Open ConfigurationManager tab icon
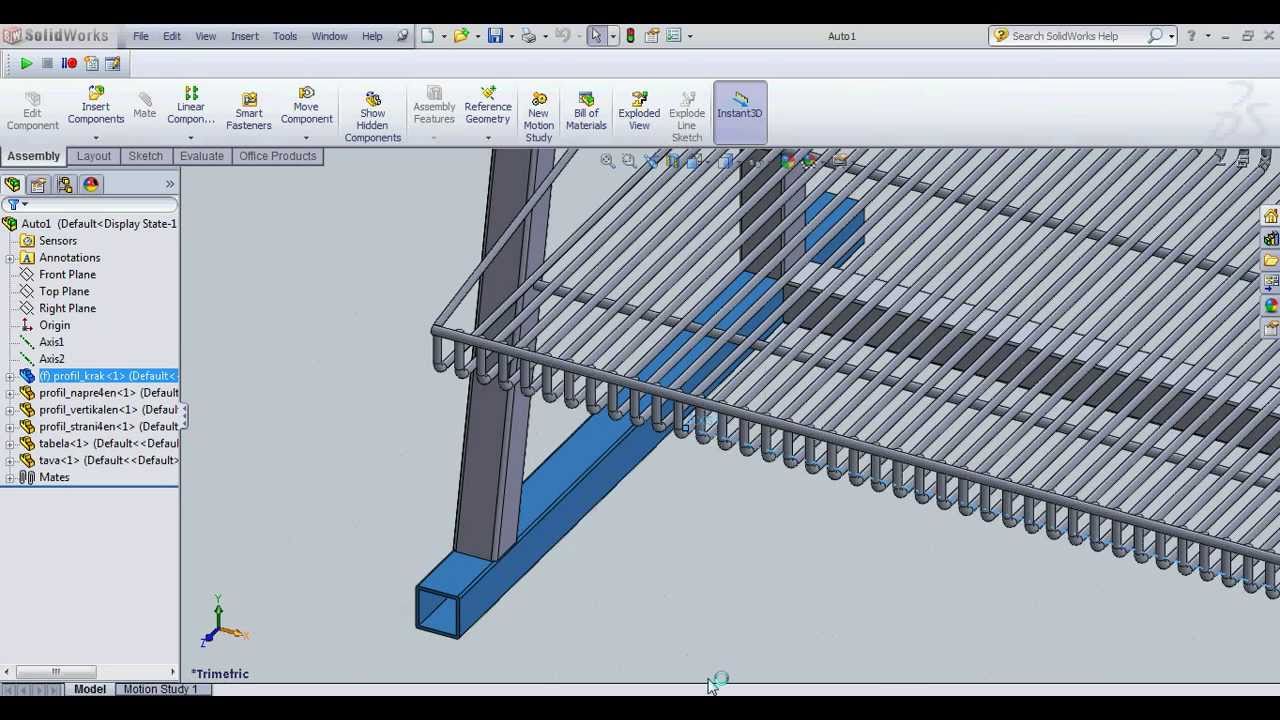1280x720 pixels. (65, 184)
